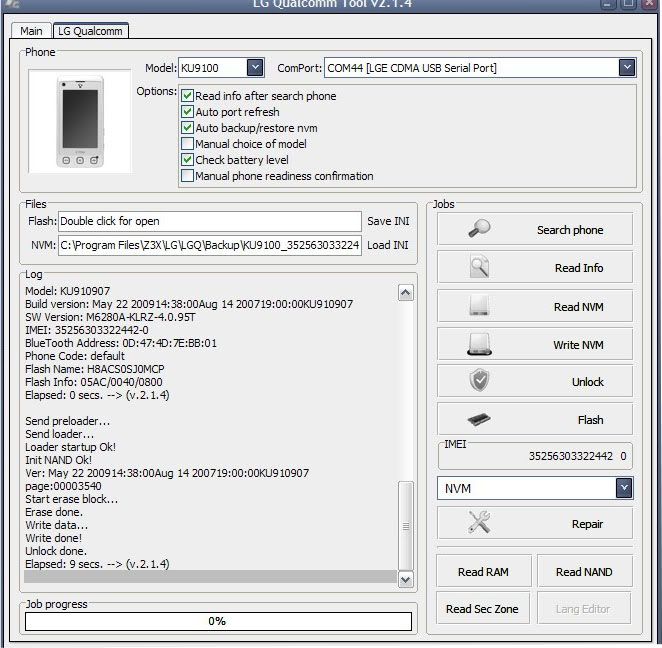Click the 'Init NAND Ok!' log line

pyautogui.click(x=58, y=460)
